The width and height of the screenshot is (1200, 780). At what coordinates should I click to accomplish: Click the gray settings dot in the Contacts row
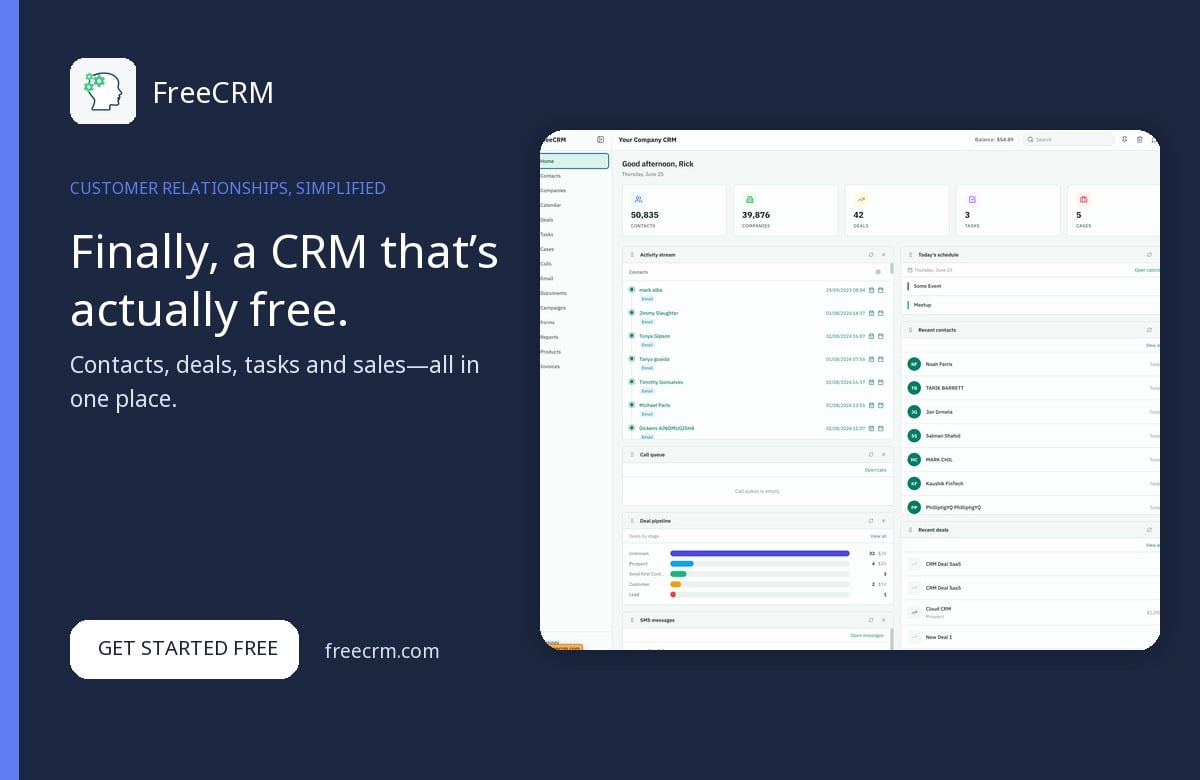click(x=878, y=271)
